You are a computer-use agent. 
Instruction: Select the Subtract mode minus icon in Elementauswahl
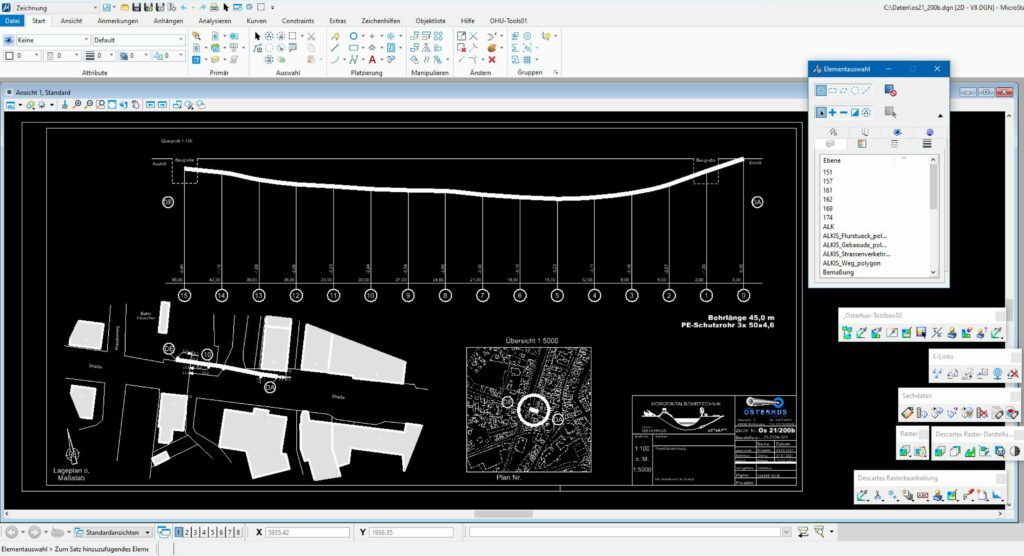coord(844,112)
